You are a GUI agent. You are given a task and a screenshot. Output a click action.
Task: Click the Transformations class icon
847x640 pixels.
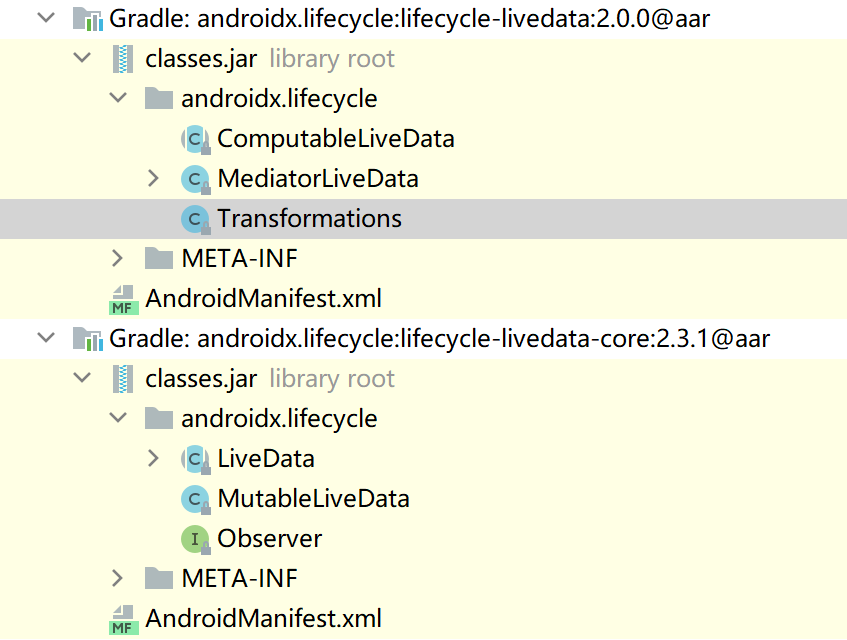pyautogui.click(x=195, y=219)
